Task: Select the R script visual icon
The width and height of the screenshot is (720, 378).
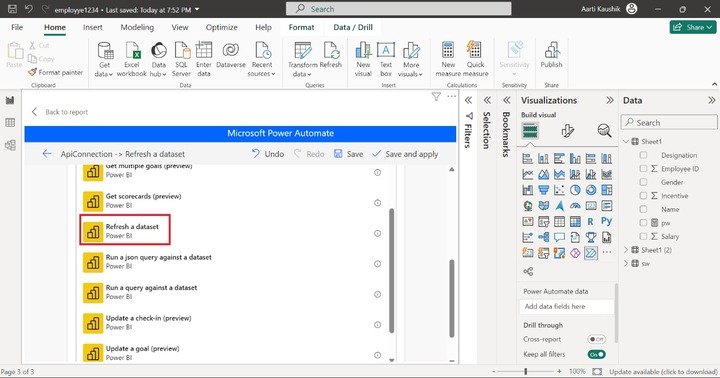Action: 591,221
